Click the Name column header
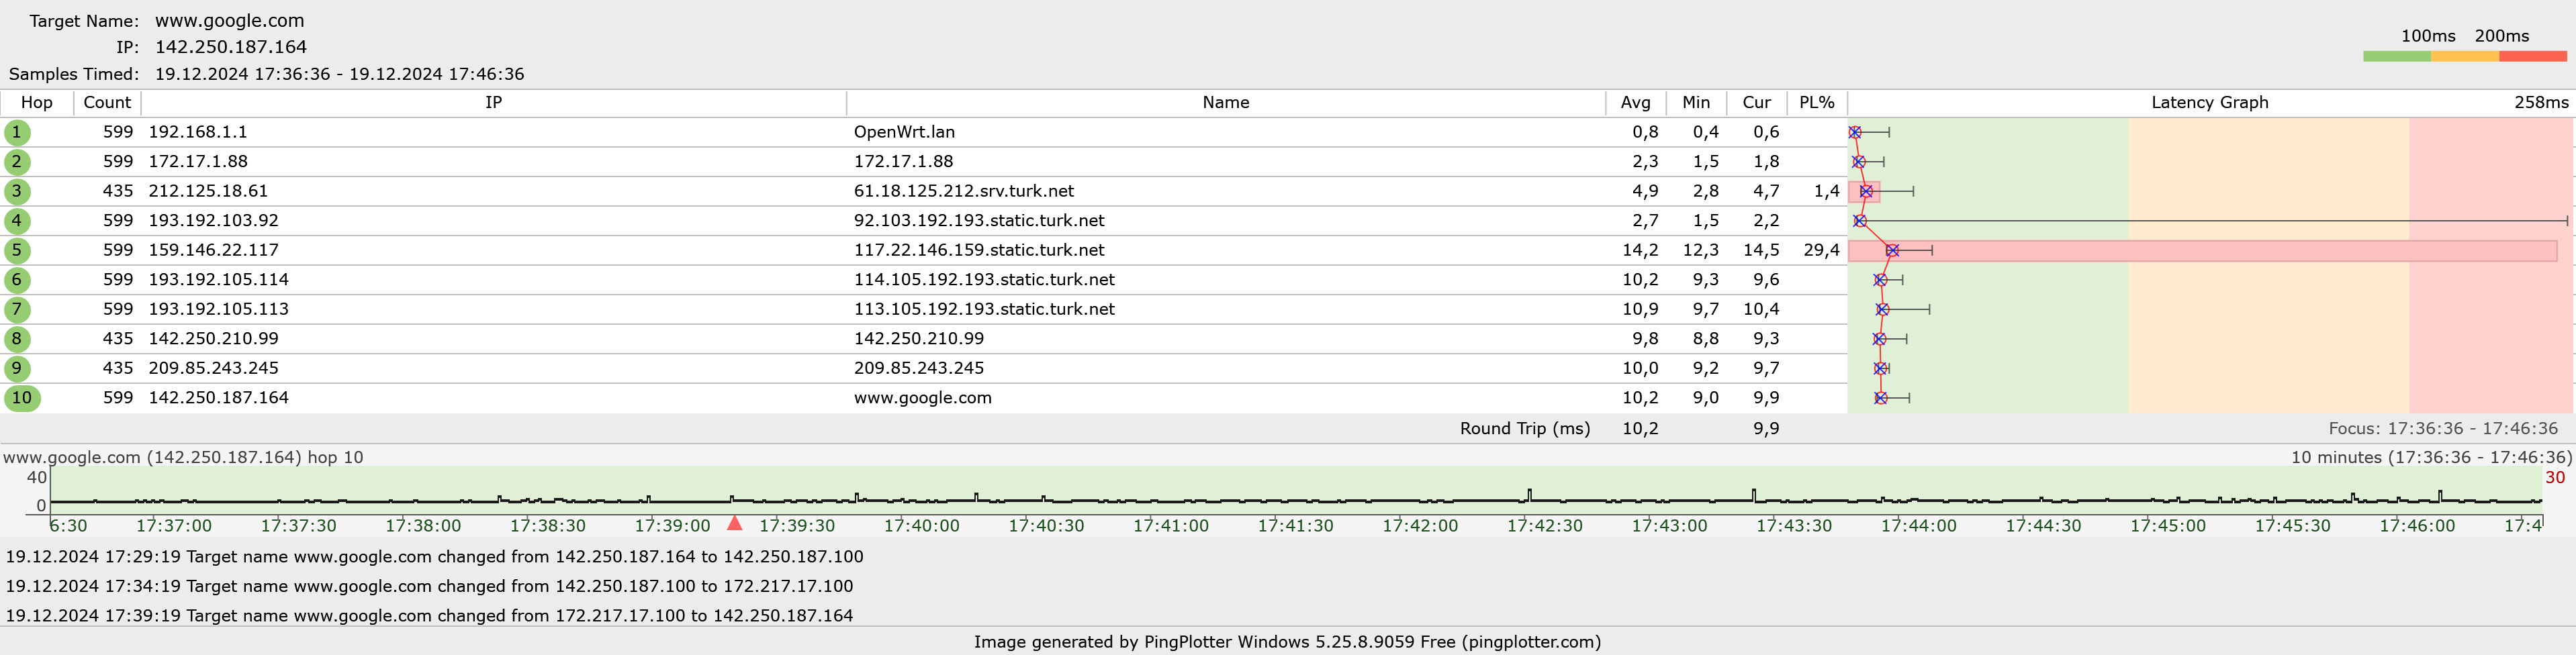 [x=1225, y=103]
